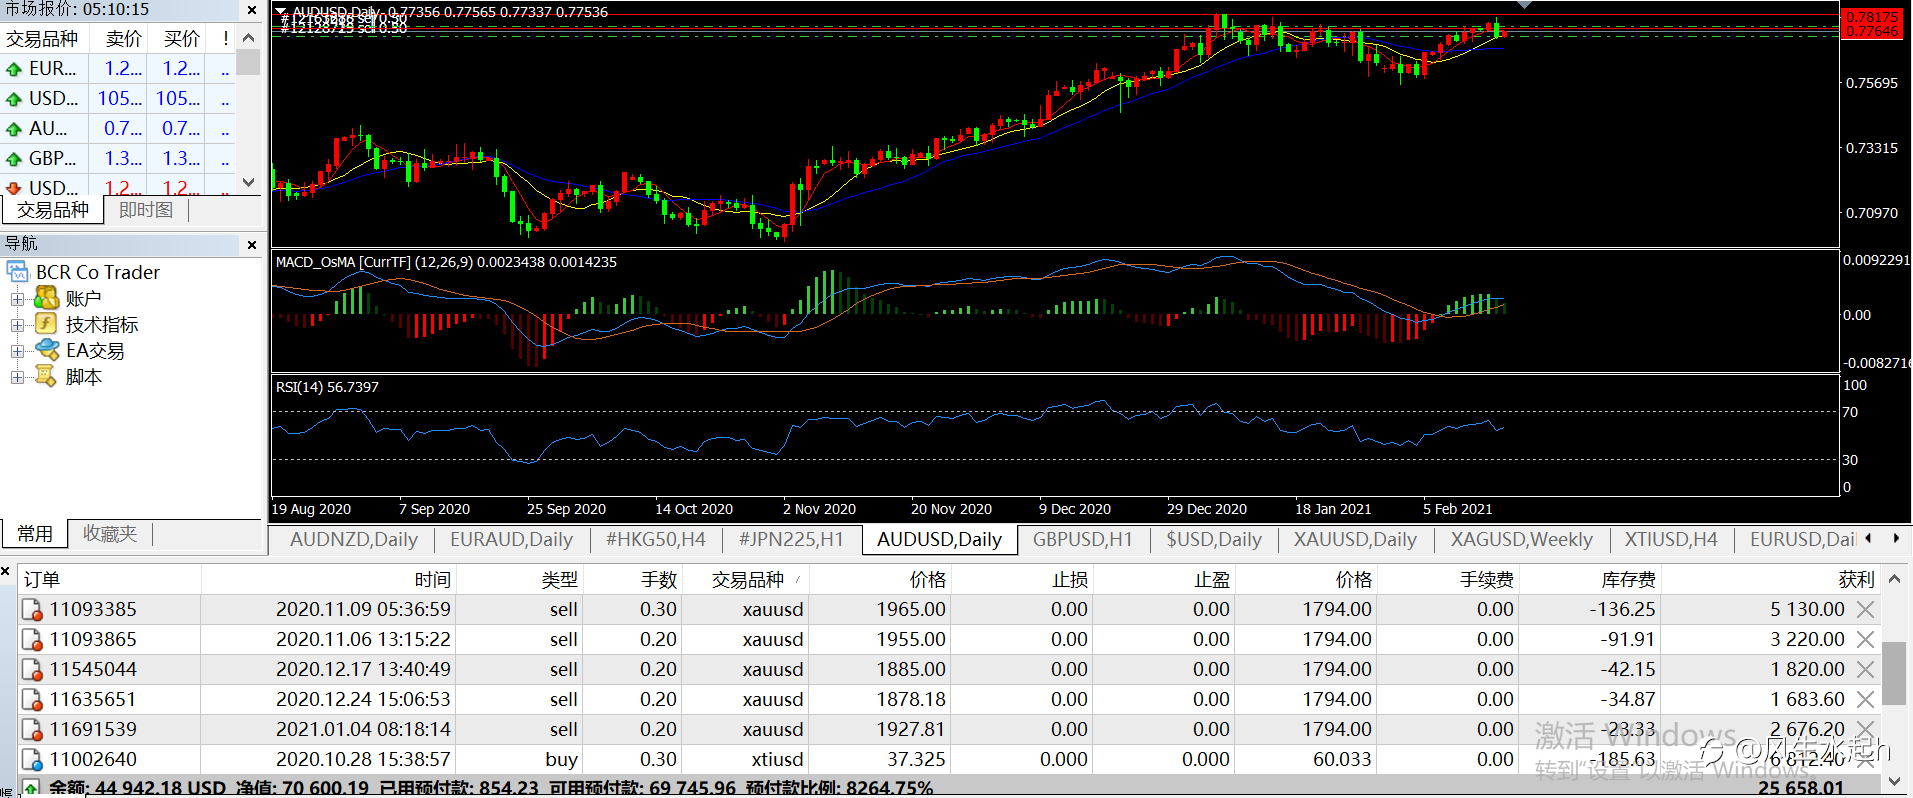Sort orders by 获利 profit column header
The width and height of the screenshot is (1913, 798).
(1770, 580)
